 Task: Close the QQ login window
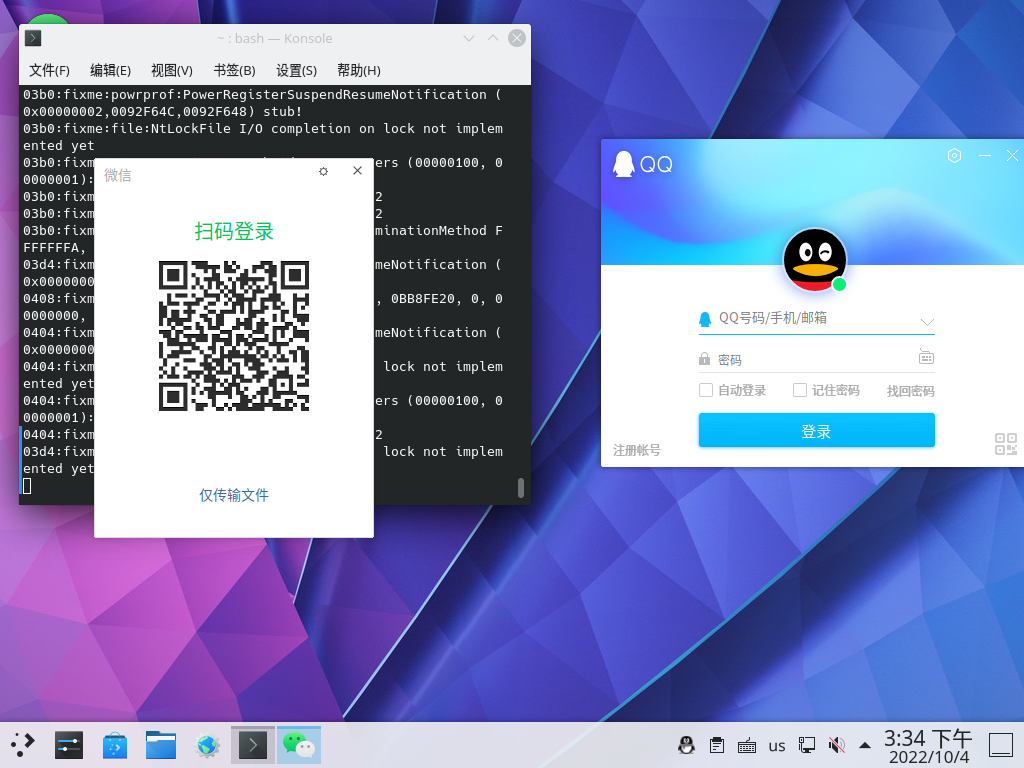tap(1012, 155)
